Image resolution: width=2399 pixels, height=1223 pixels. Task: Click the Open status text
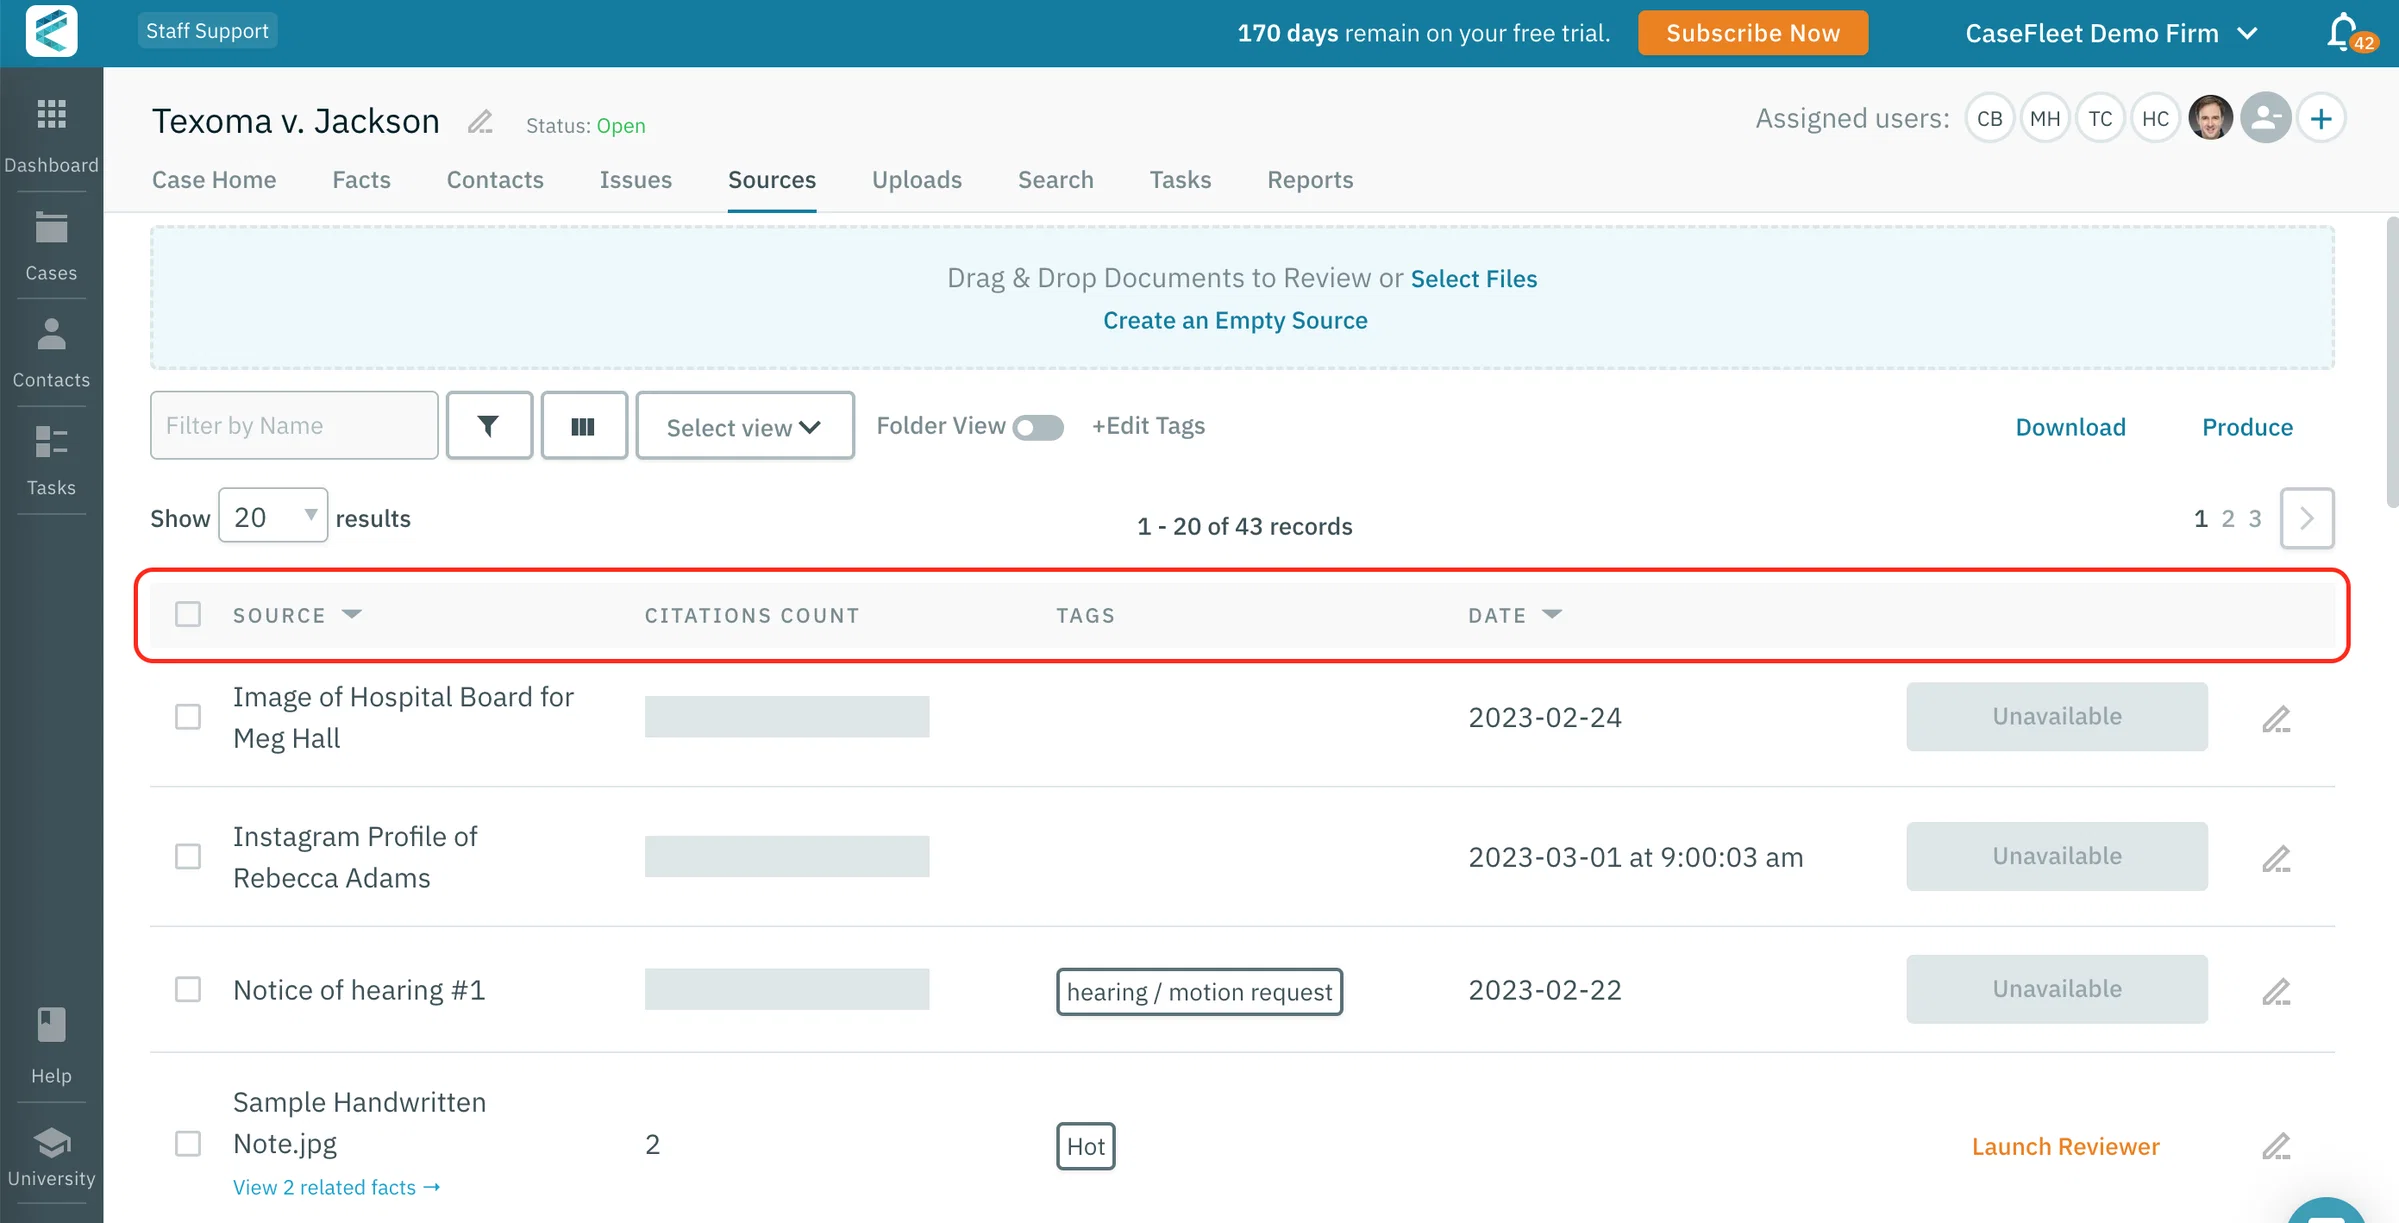(x=621, y=126)
